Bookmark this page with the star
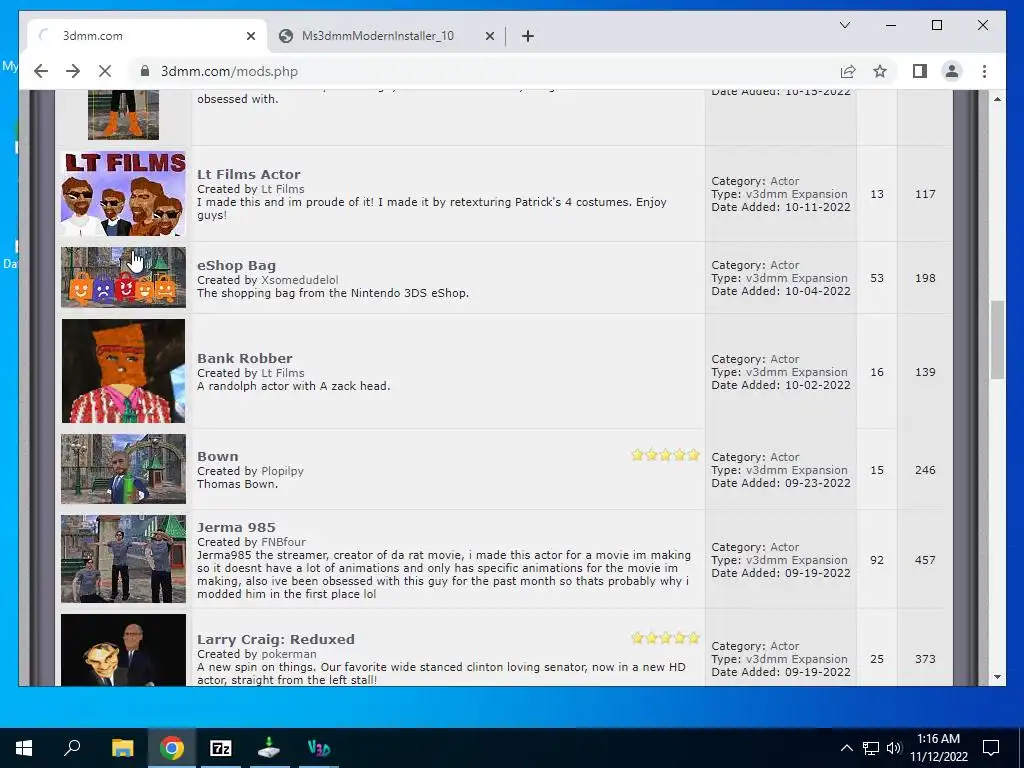 click(x=880, y=71)
